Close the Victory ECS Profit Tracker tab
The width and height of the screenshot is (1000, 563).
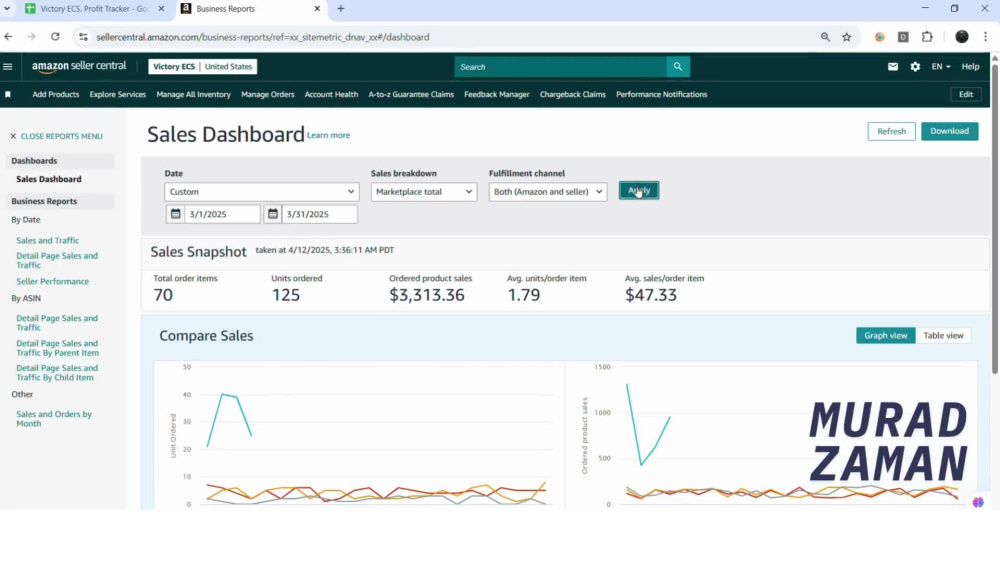pos(161,9)
